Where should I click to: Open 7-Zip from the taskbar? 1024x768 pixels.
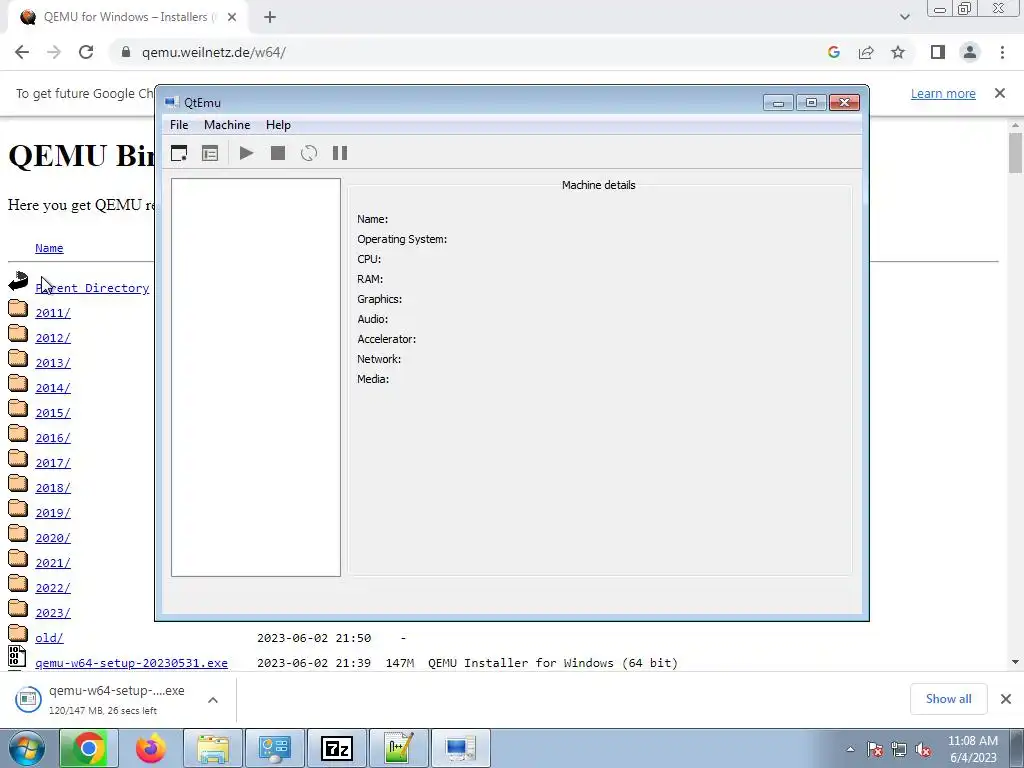coord(337,748)
